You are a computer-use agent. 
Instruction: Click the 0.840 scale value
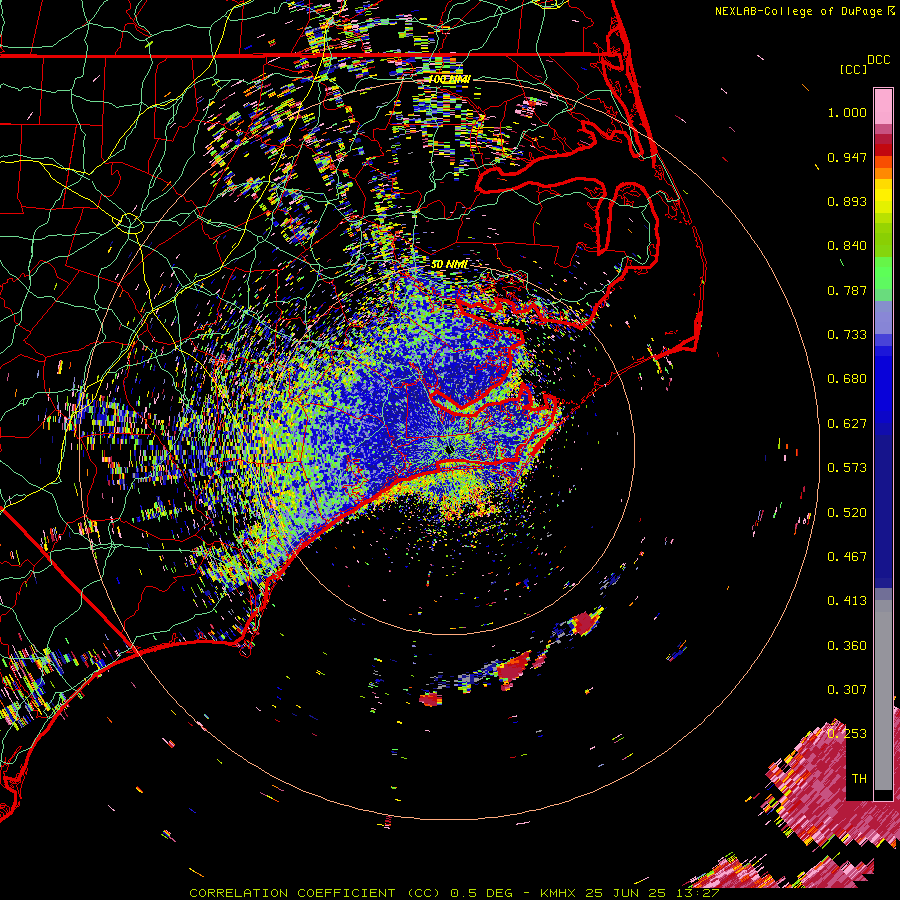coord(847,246)
